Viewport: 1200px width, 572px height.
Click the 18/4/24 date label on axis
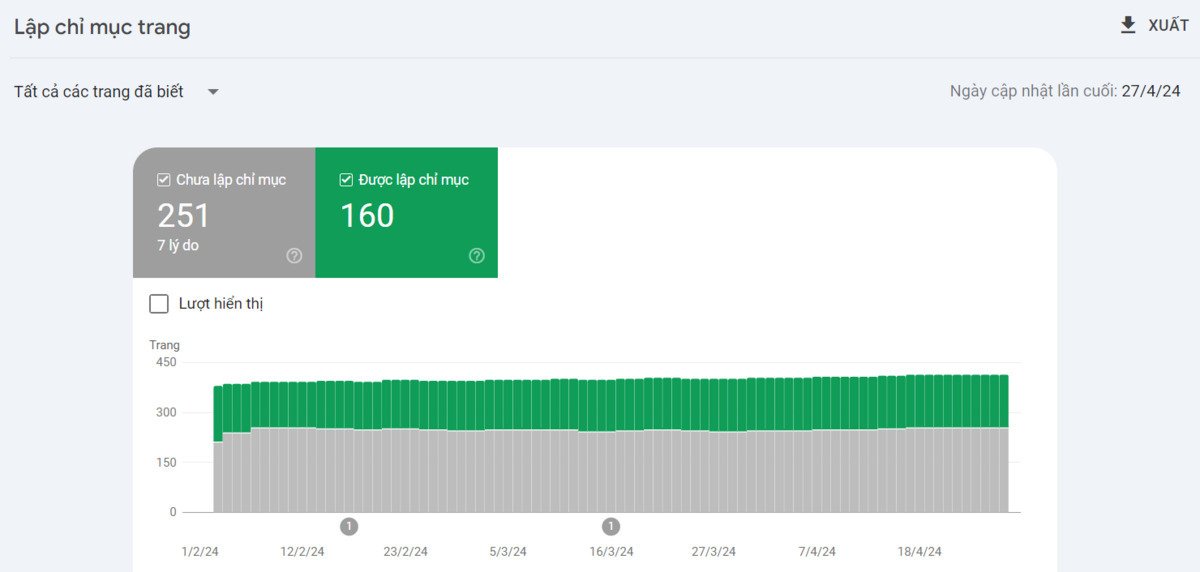click(920, 552)
